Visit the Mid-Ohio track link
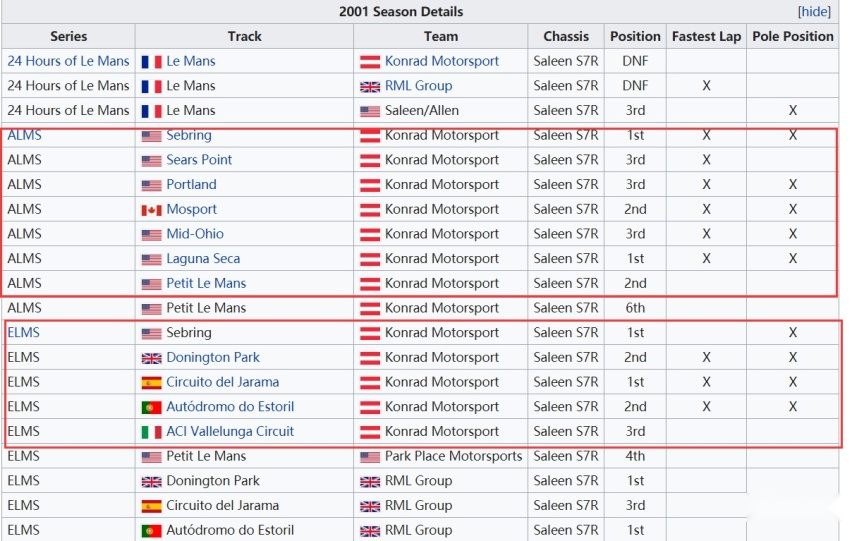 click(195, 234)
